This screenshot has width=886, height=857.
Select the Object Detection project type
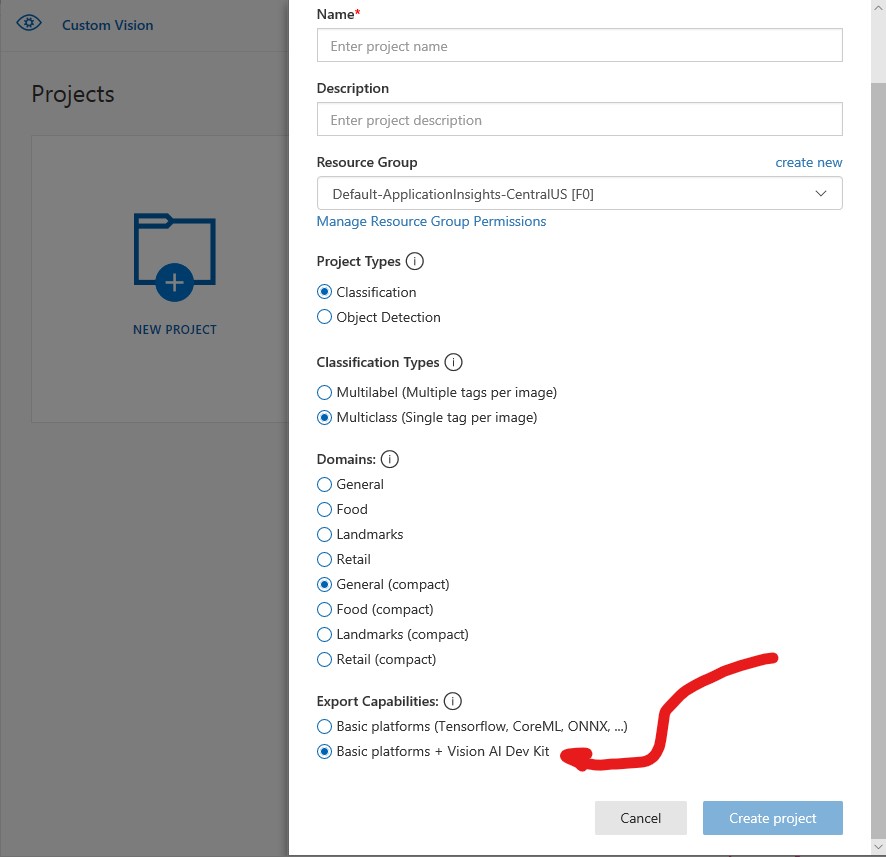(324, 317)
